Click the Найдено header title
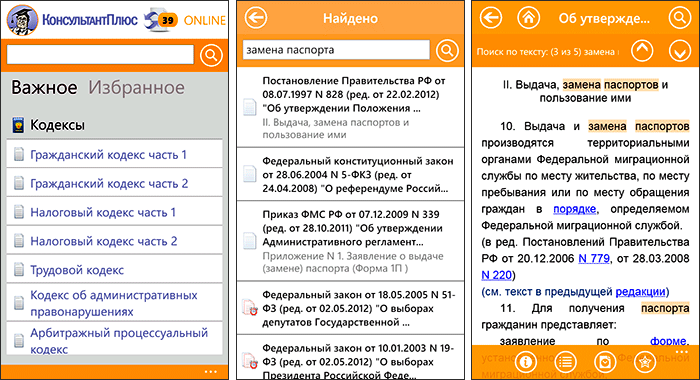Image resolution: width=700 pixels, height=380 pixels. pos(350,18)
